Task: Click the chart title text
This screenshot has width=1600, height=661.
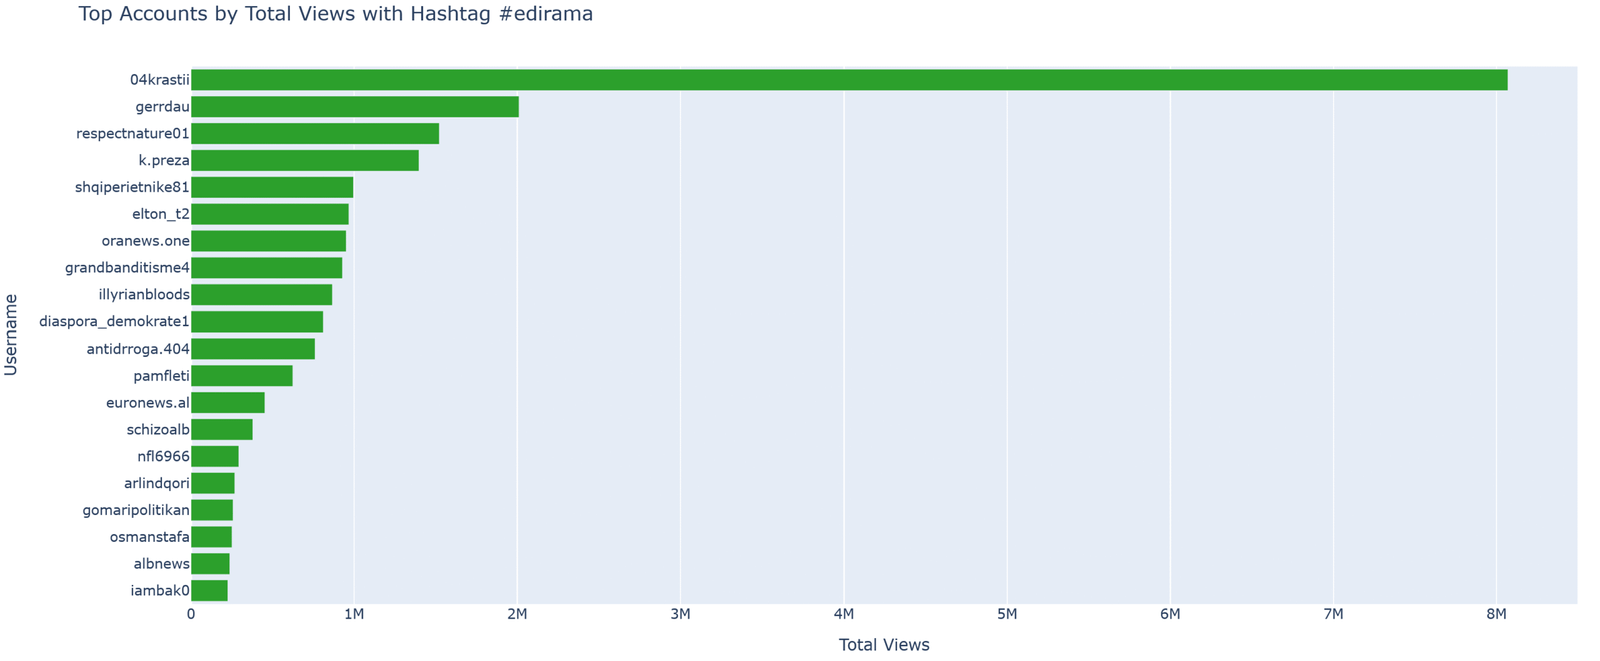Action: point(335,14)
